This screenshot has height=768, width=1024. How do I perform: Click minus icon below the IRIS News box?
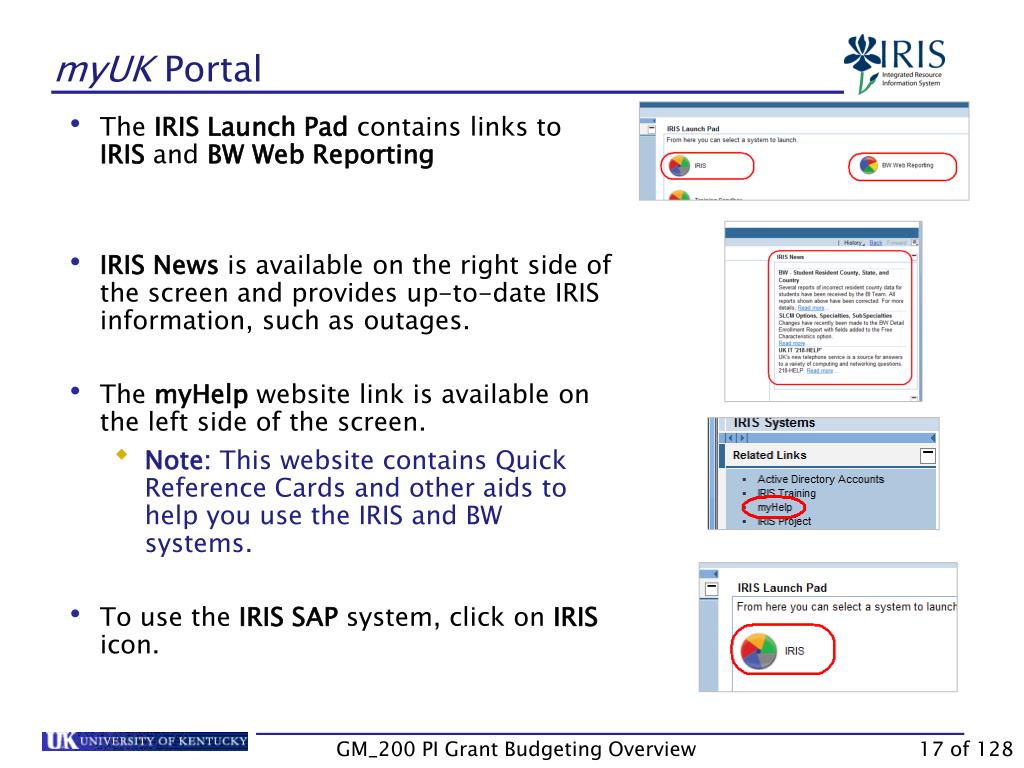(x=914, y=397)
